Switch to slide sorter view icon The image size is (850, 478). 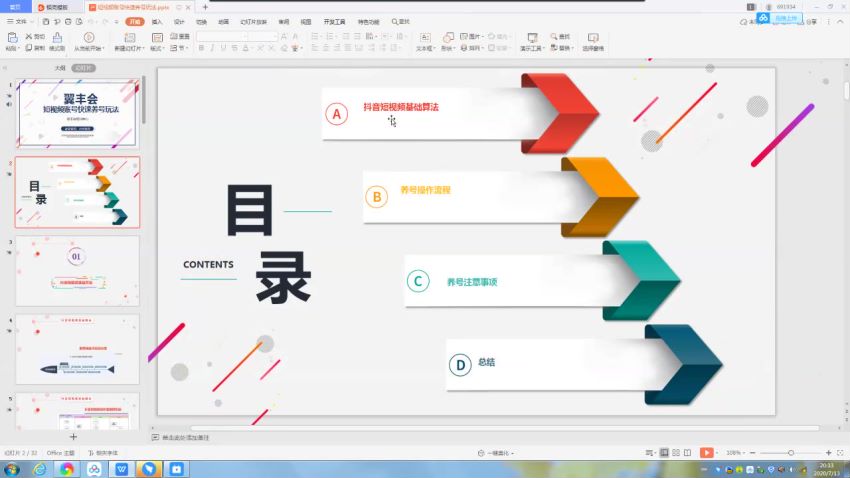676,453
